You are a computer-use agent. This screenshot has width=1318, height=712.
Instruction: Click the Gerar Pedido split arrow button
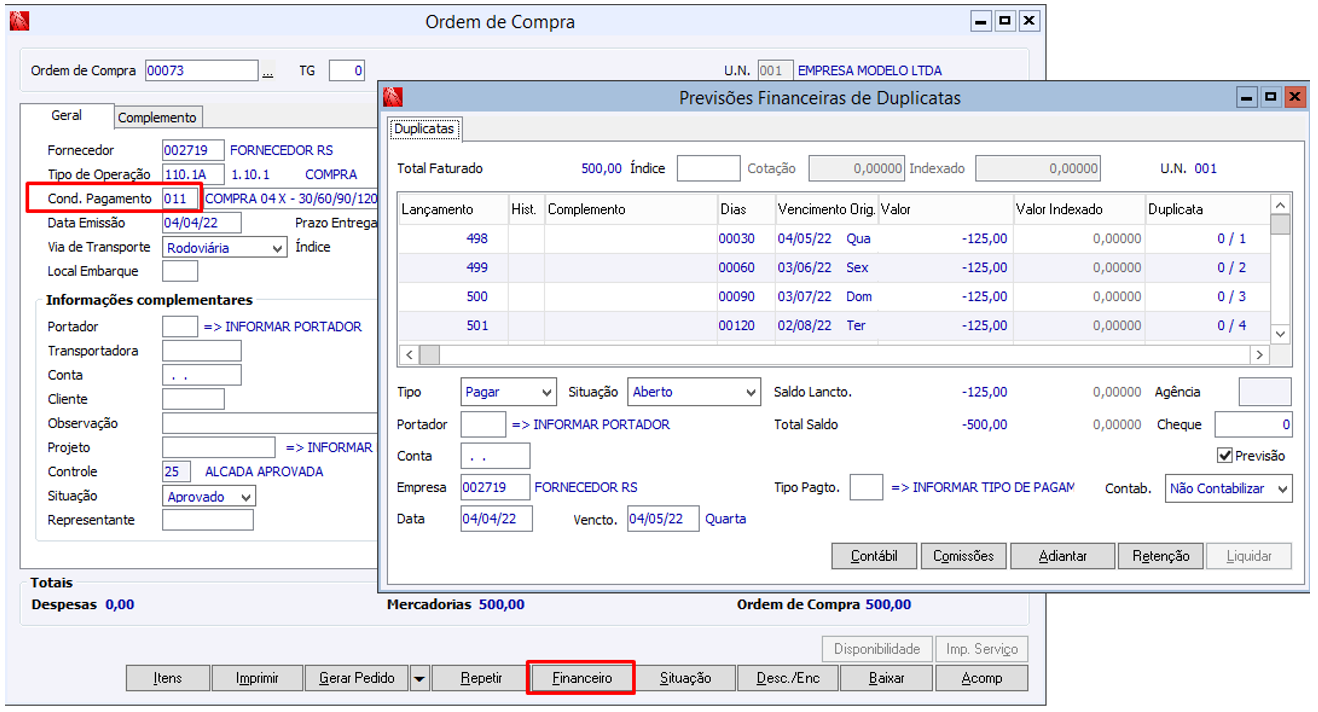pos(419,678)
